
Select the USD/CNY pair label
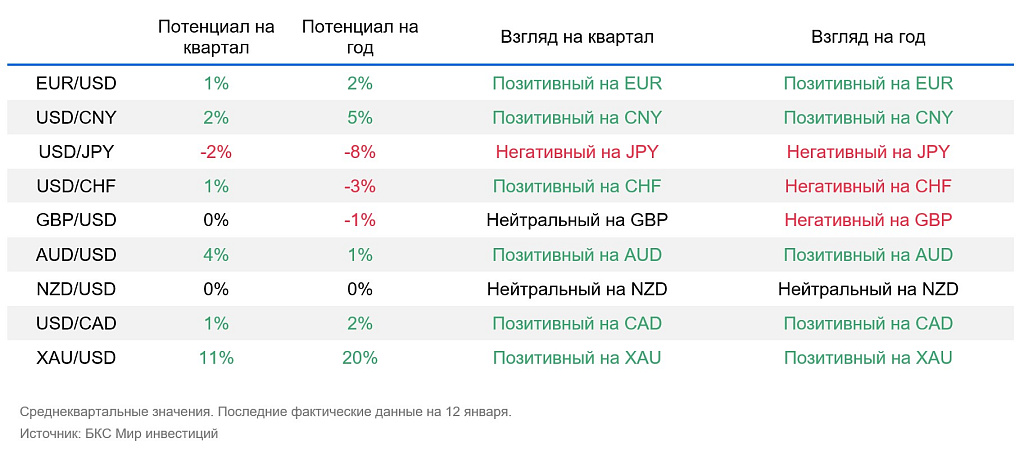pyautogui.click(x=76, y=118)
